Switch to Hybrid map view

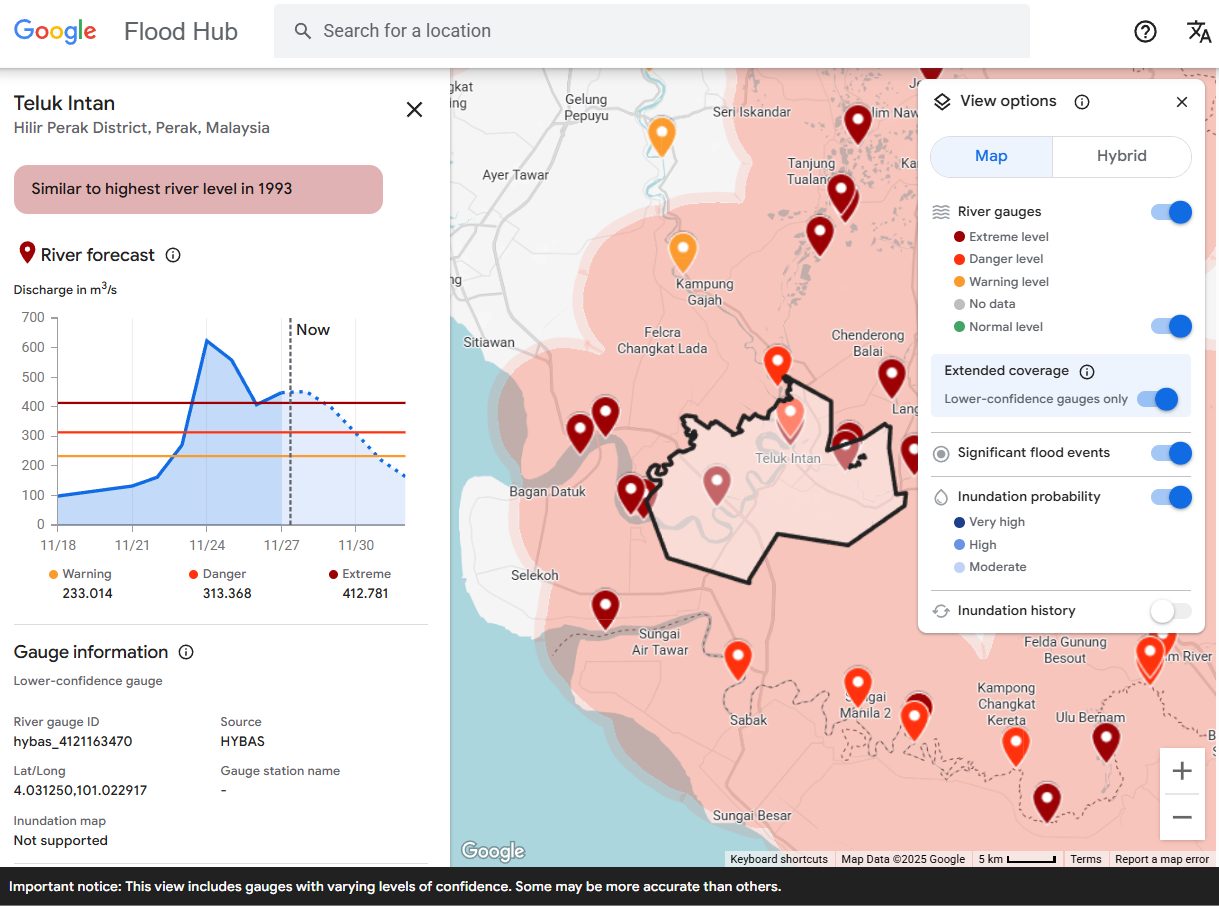pos(1121,157)
